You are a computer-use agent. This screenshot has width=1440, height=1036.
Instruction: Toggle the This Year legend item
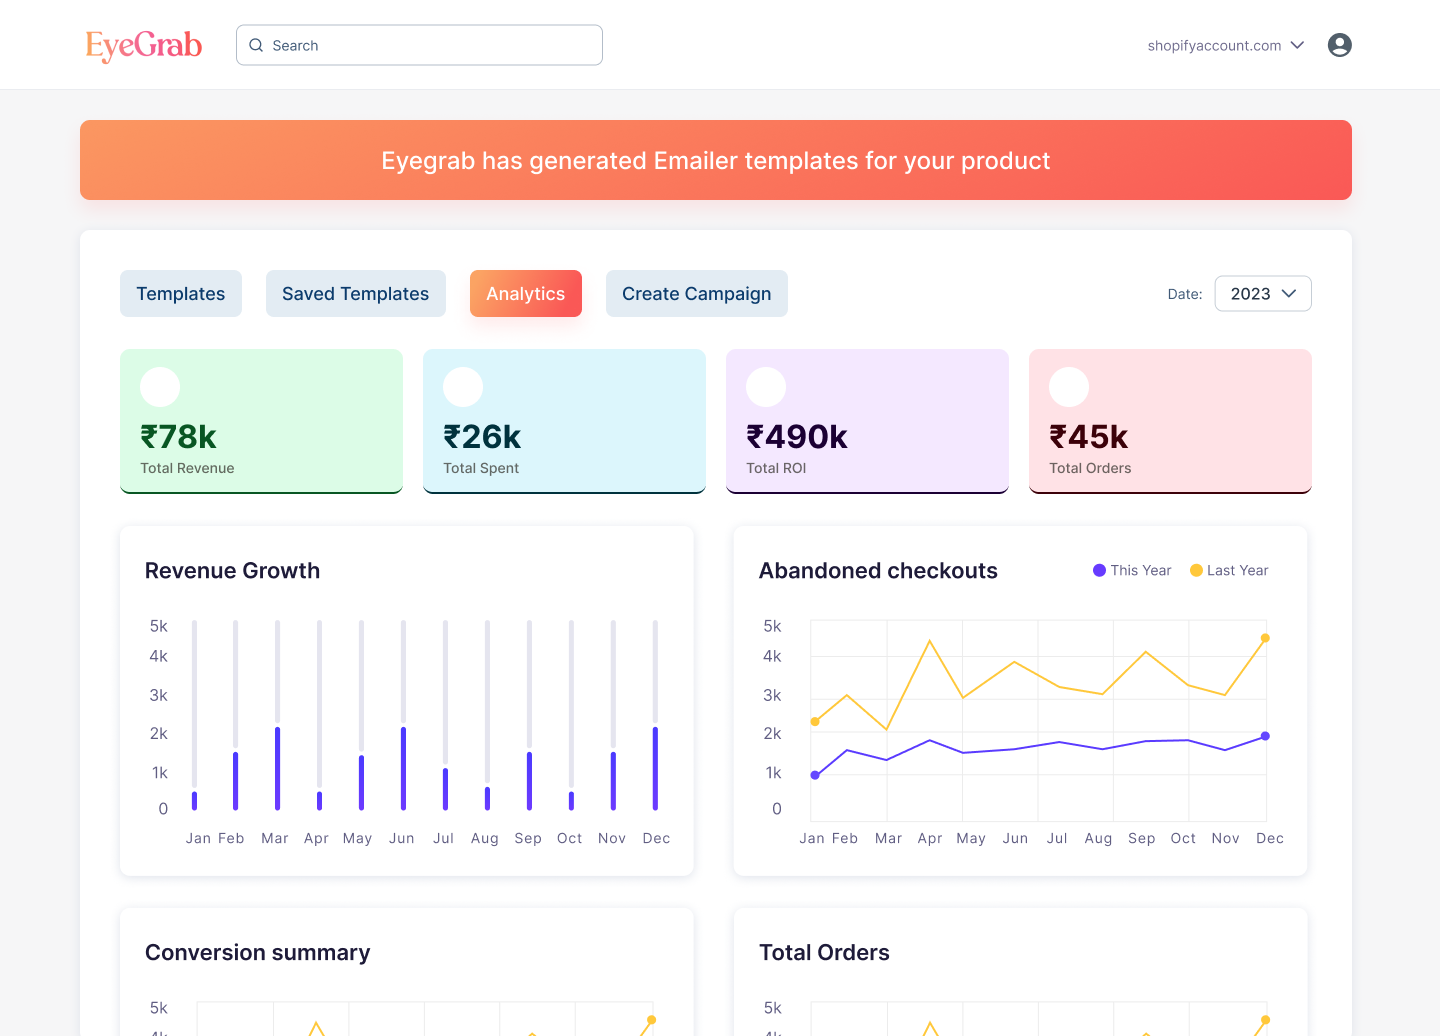pos(1132,570)
